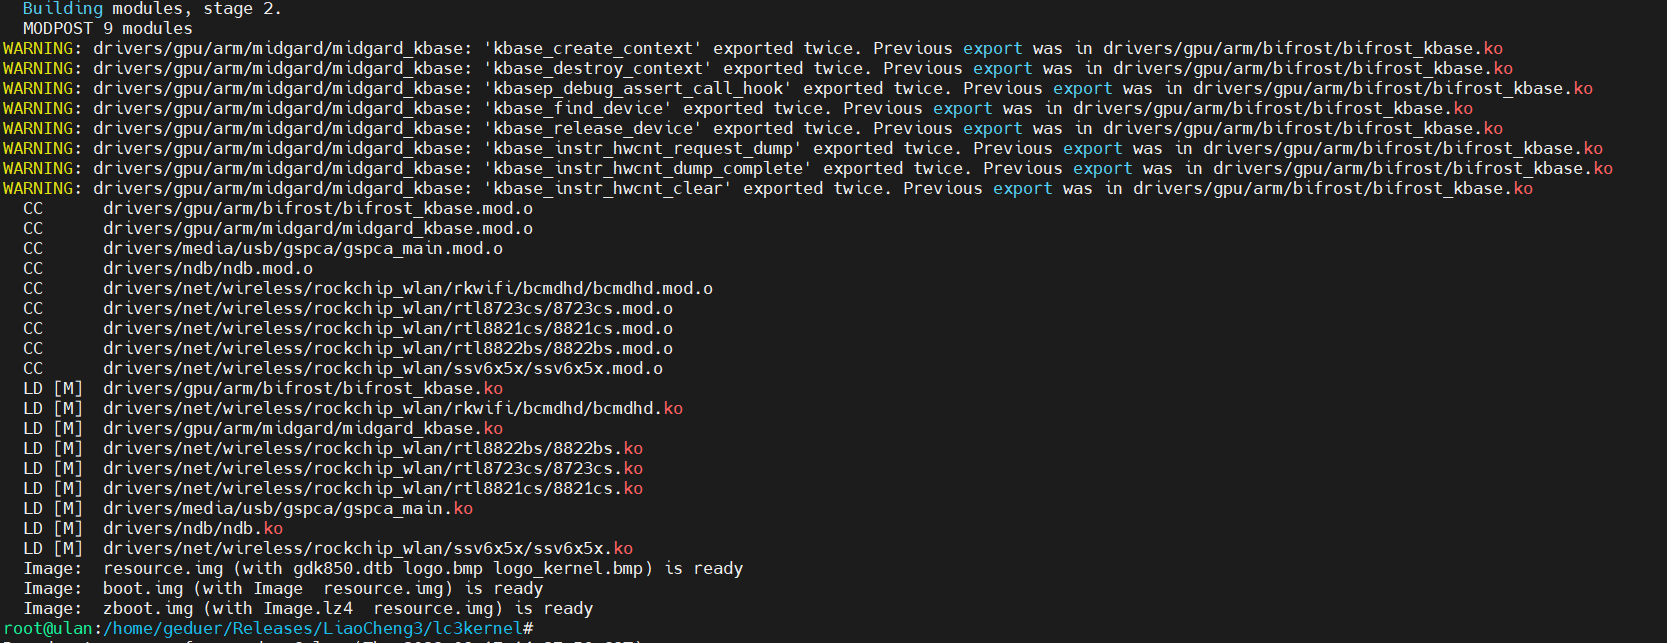Click 'kbase_destroy_context' warning symbol name
This screenshot has height=643, width=1667.
[x=598, y=68]
